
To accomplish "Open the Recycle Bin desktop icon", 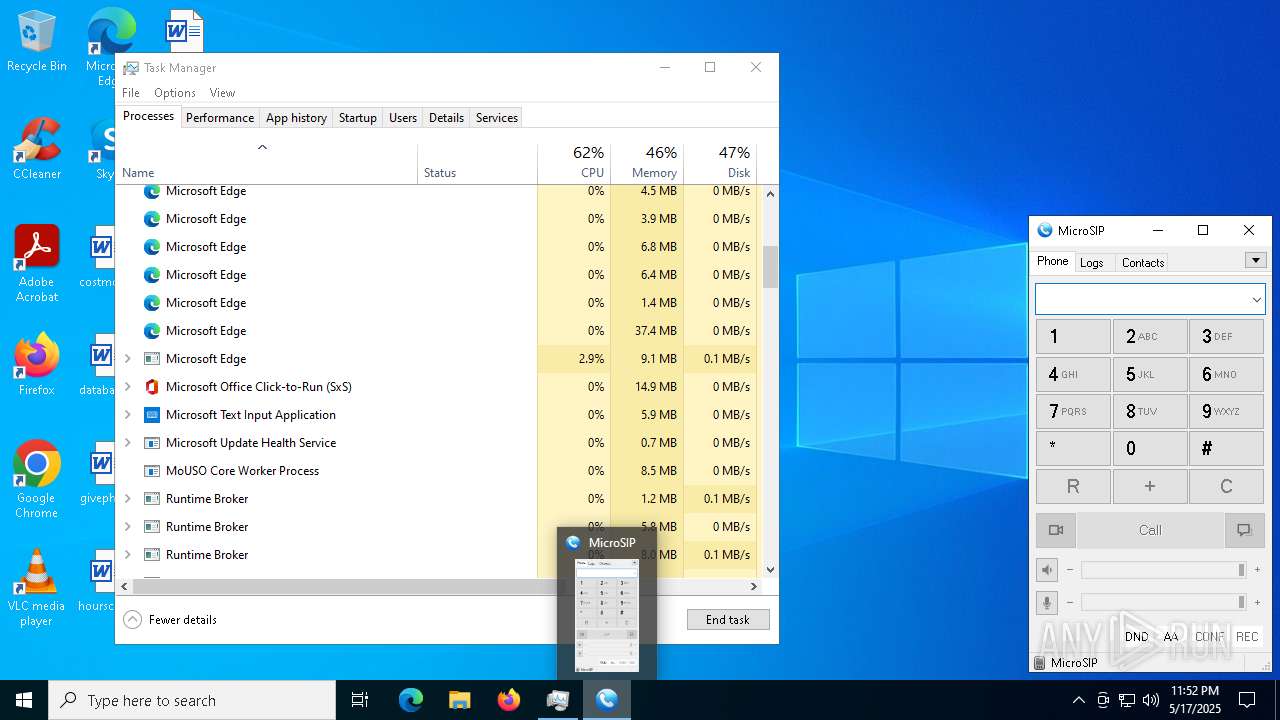I will (x=37, y=42).
